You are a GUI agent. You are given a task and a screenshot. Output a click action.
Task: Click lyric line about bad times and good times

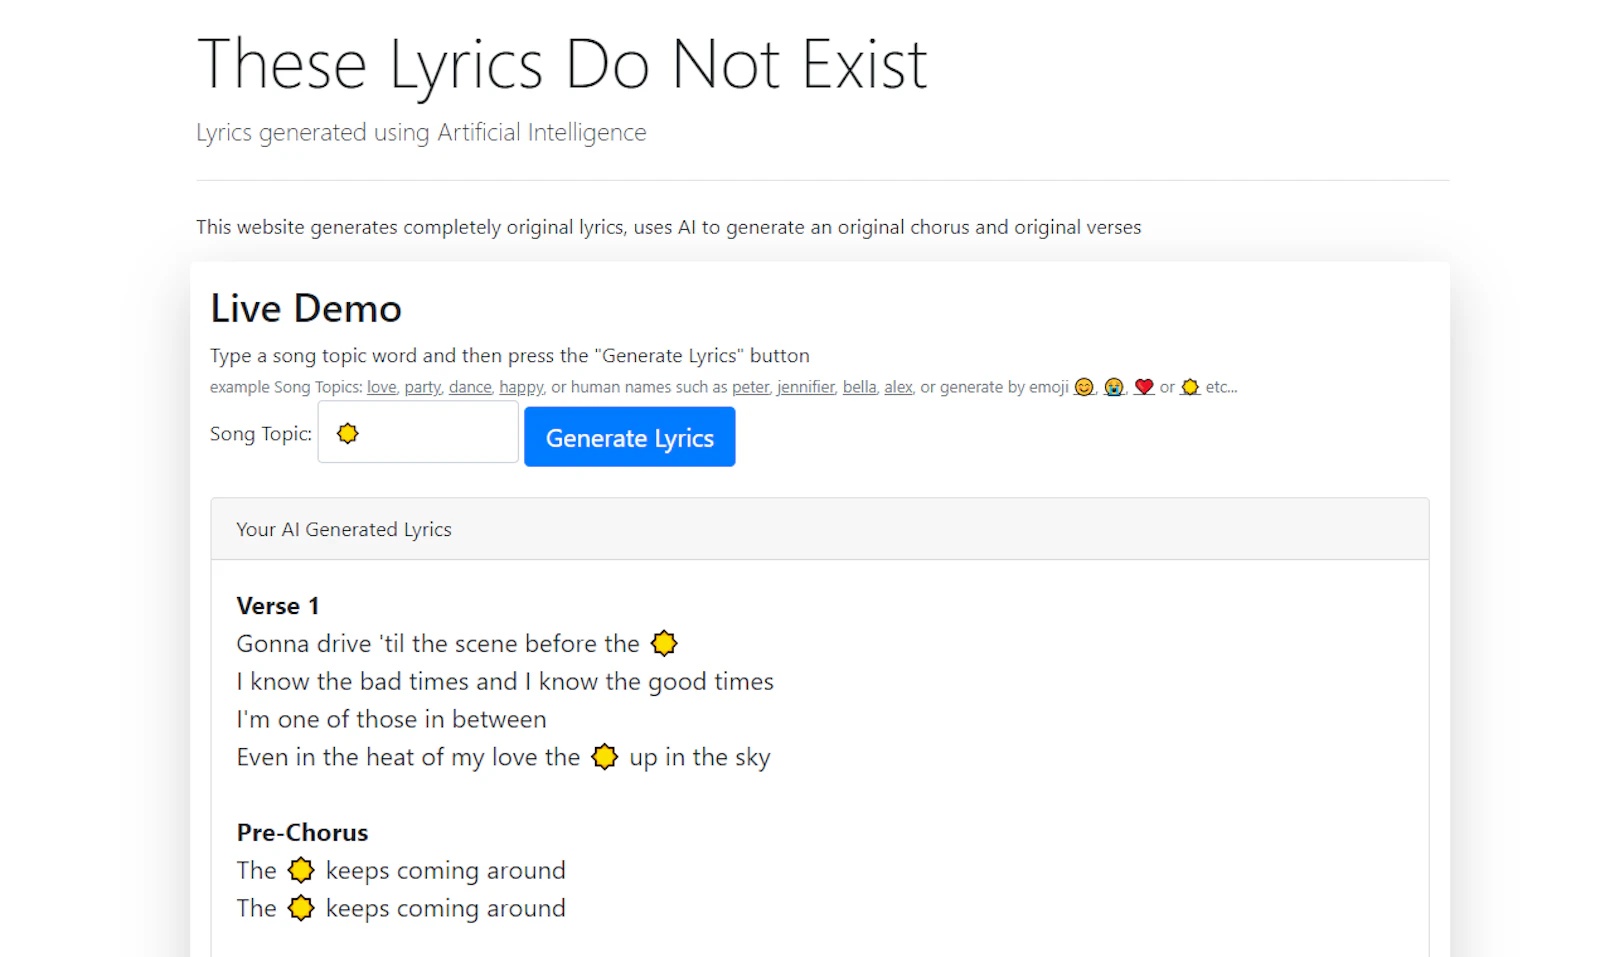coord(505,681)
